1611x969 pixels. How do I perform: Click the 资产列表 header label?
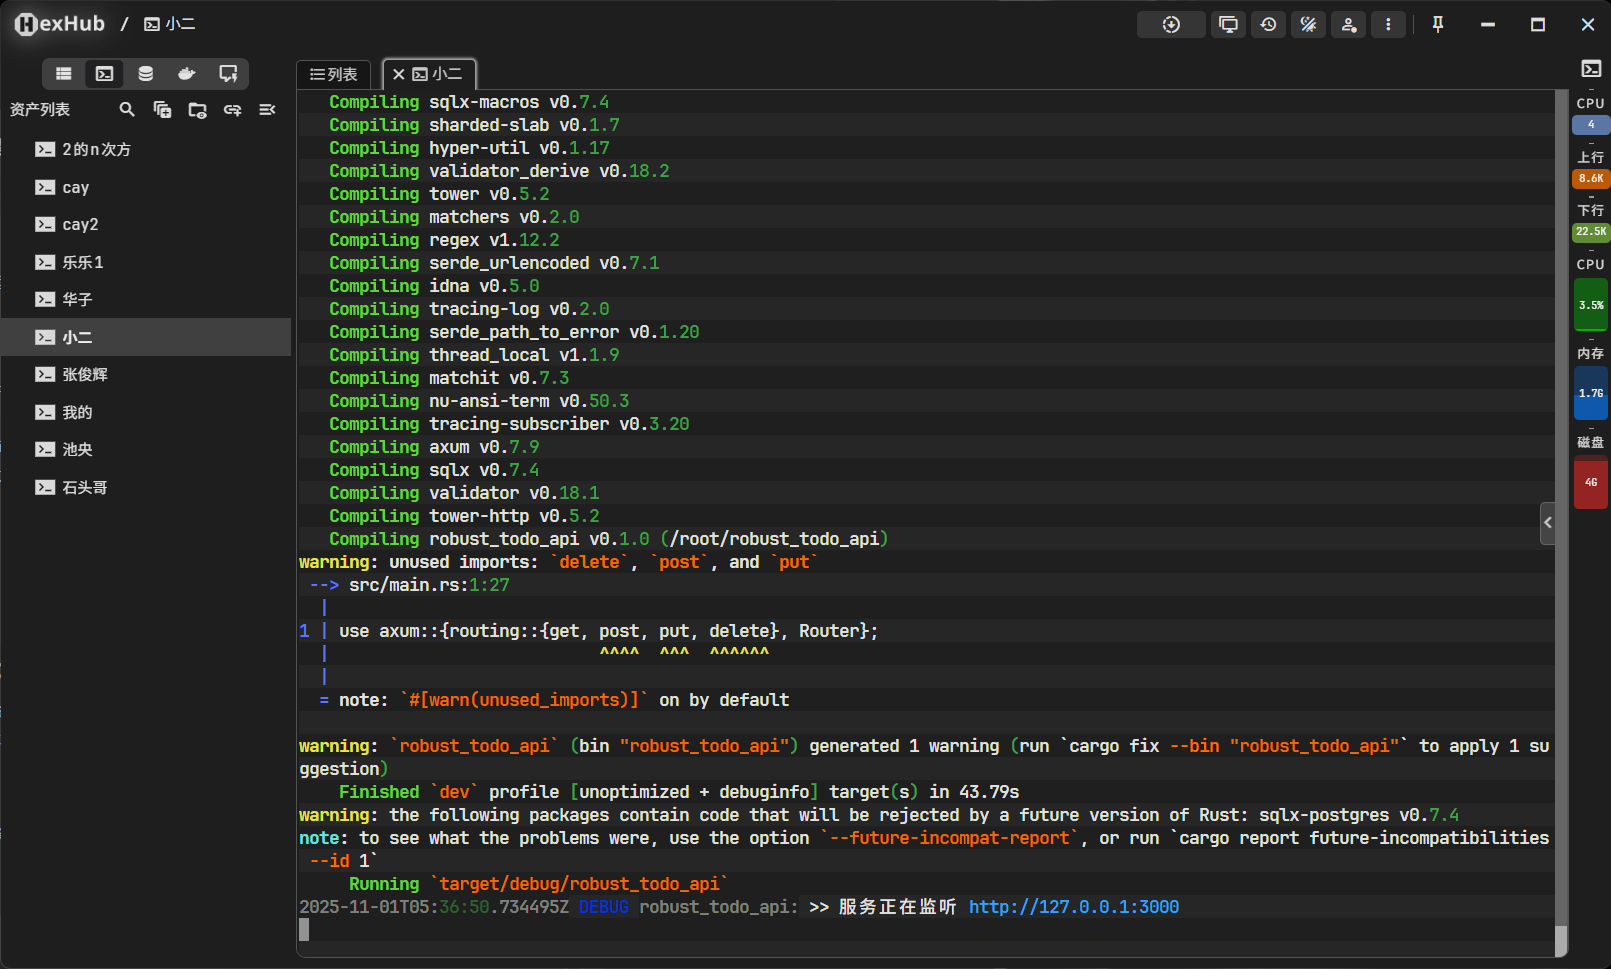40,110
